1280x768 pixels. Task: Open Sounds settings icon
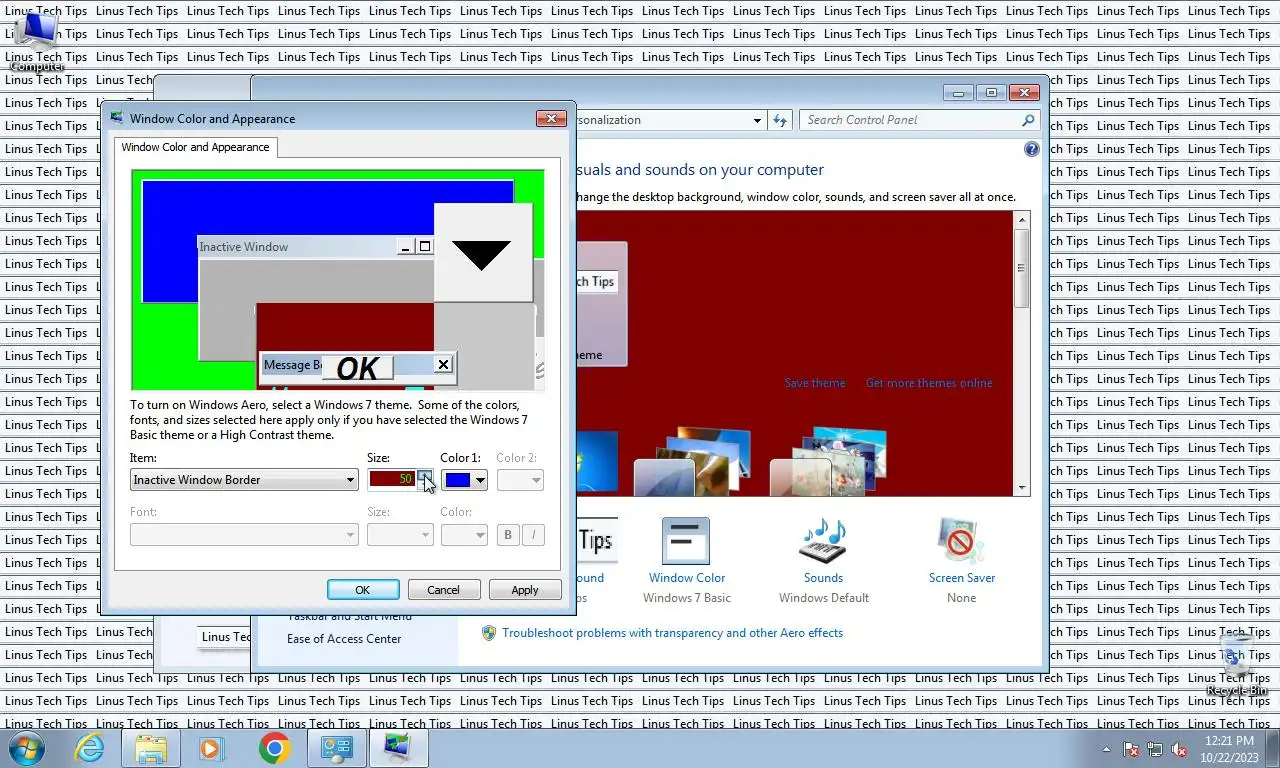(x=823, y=541)
